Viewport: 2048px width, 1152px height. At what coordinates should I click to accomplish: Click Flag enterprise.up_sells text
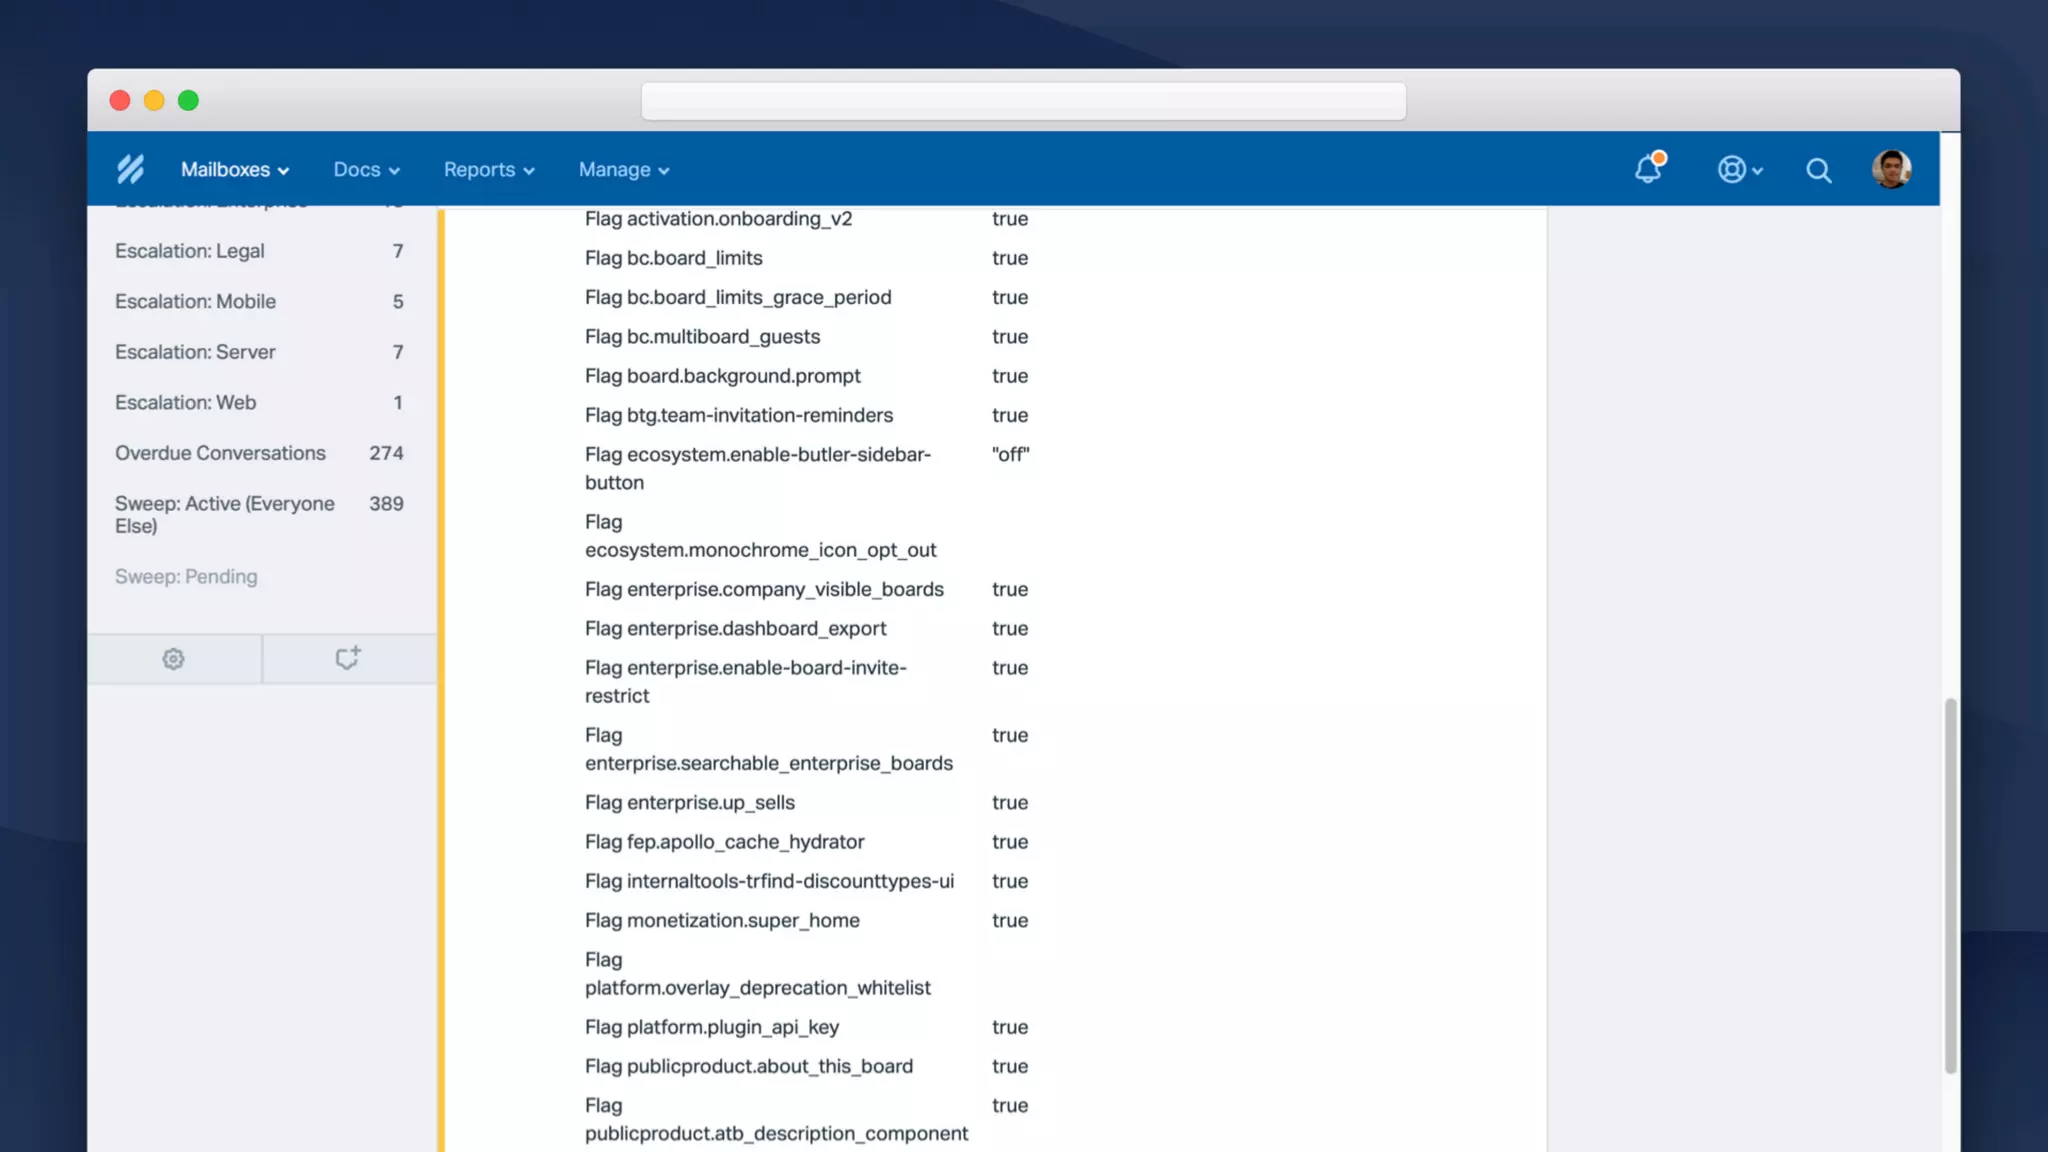coord(690,802)
